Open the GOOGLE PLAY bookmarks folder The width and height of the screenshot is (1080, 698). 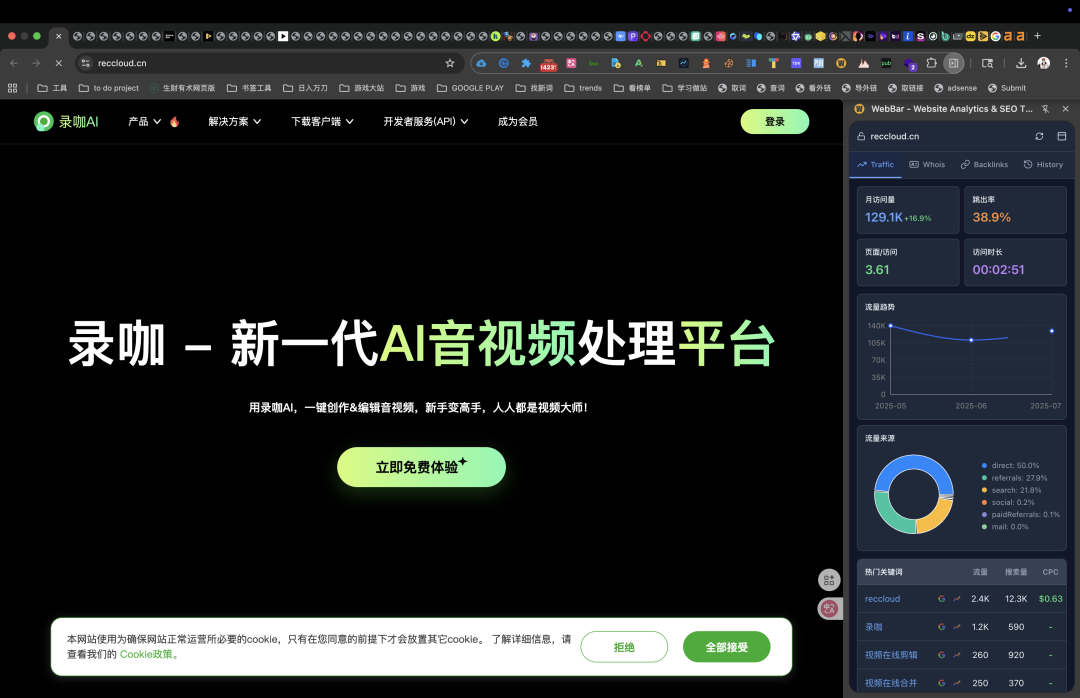click(x=470, y=88)
